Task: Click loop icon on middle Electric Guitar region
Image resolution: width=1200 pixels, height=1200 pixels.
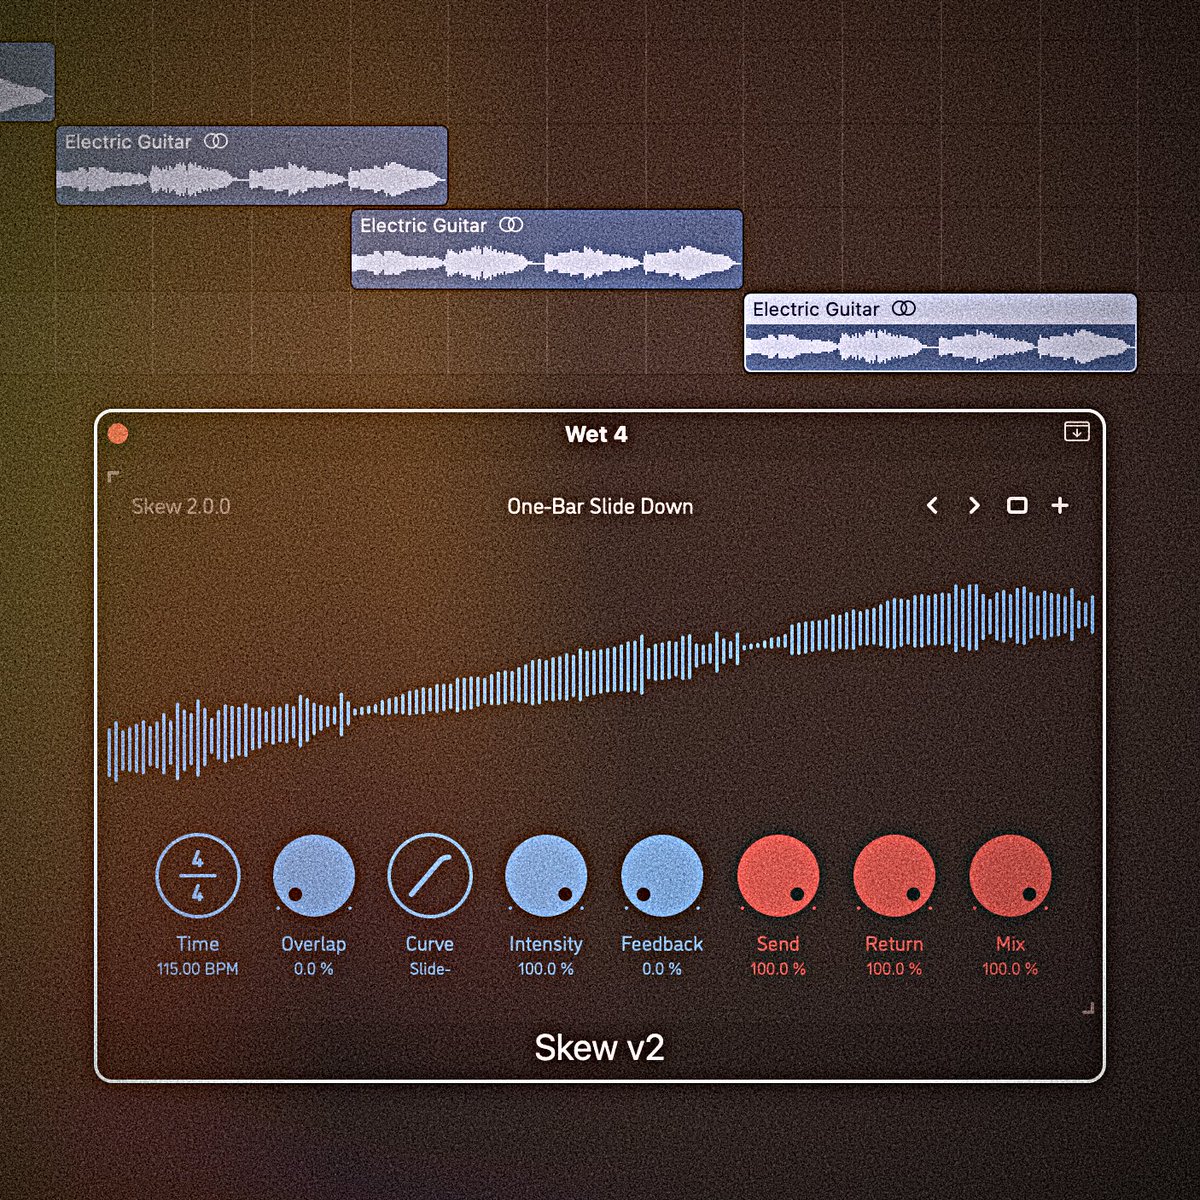Action: tap(511, 225)
